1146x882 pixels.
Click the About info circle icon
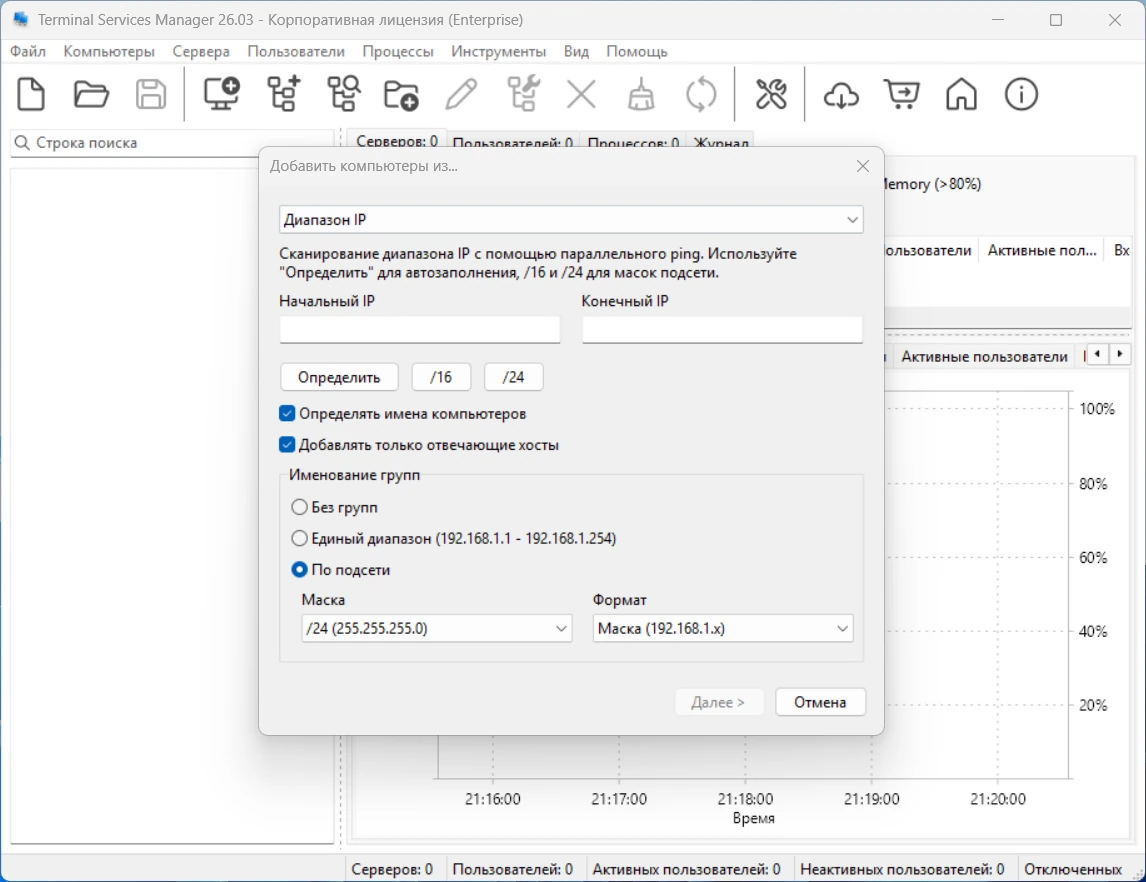point(1021,94)
